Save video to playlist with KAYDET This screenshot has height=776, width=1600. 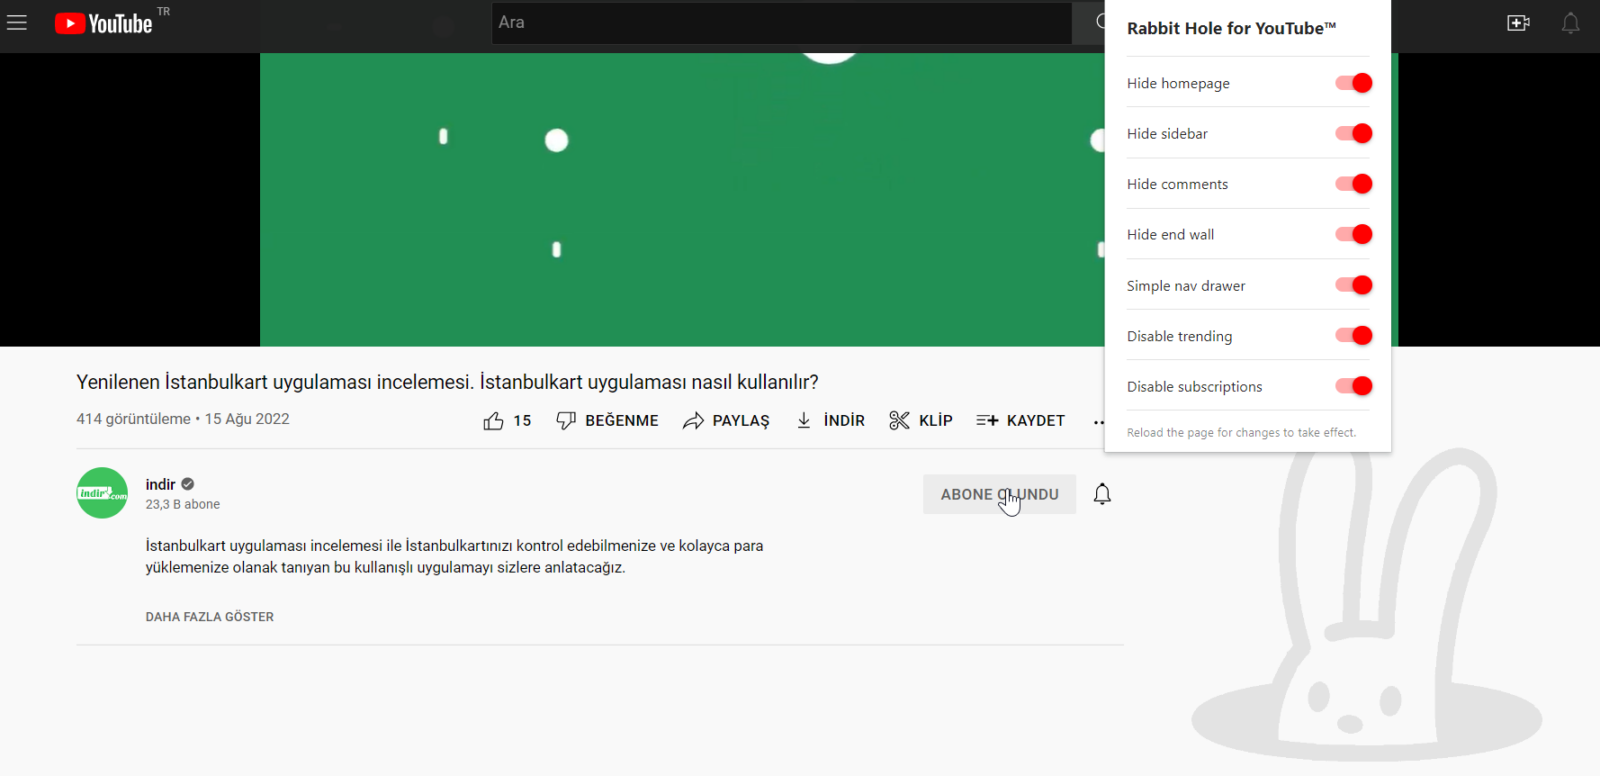click(1020, 421)
